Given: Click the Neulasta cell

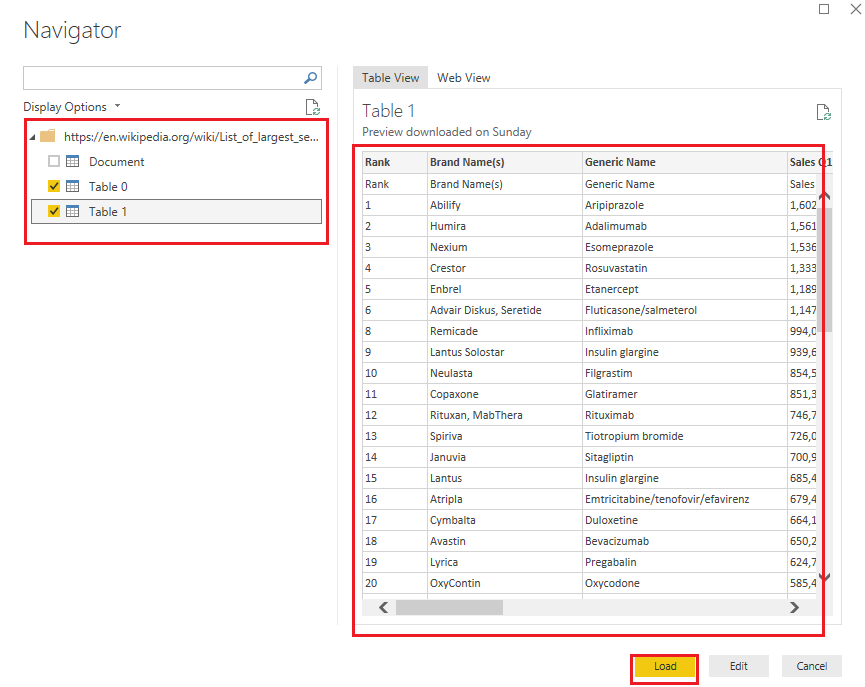Looking at the screenshot, I should tap(505, 373).
